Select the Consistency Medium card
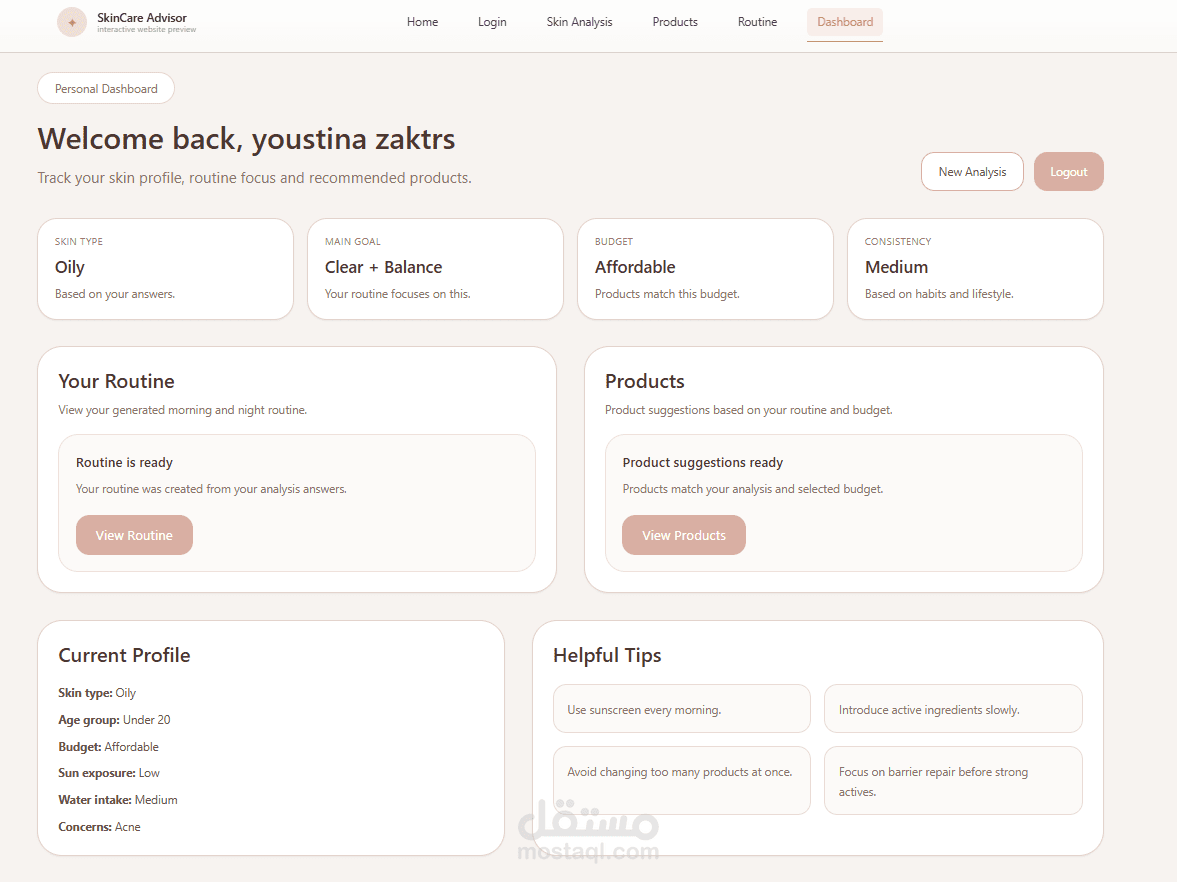This screenshot has height=882, width=1177. coord(975,269)
